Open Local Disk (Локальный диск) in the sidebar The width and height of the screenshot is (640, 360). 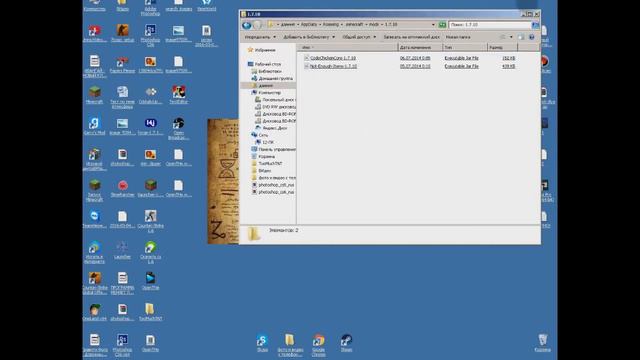pyautogui.click(x=276, y=100)
